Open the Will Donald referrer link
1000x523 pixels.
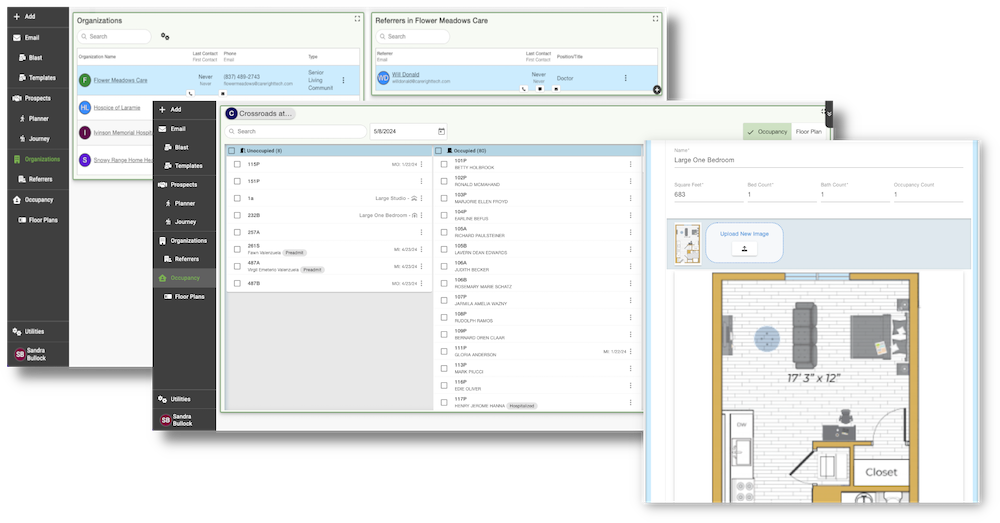(407, 74)
